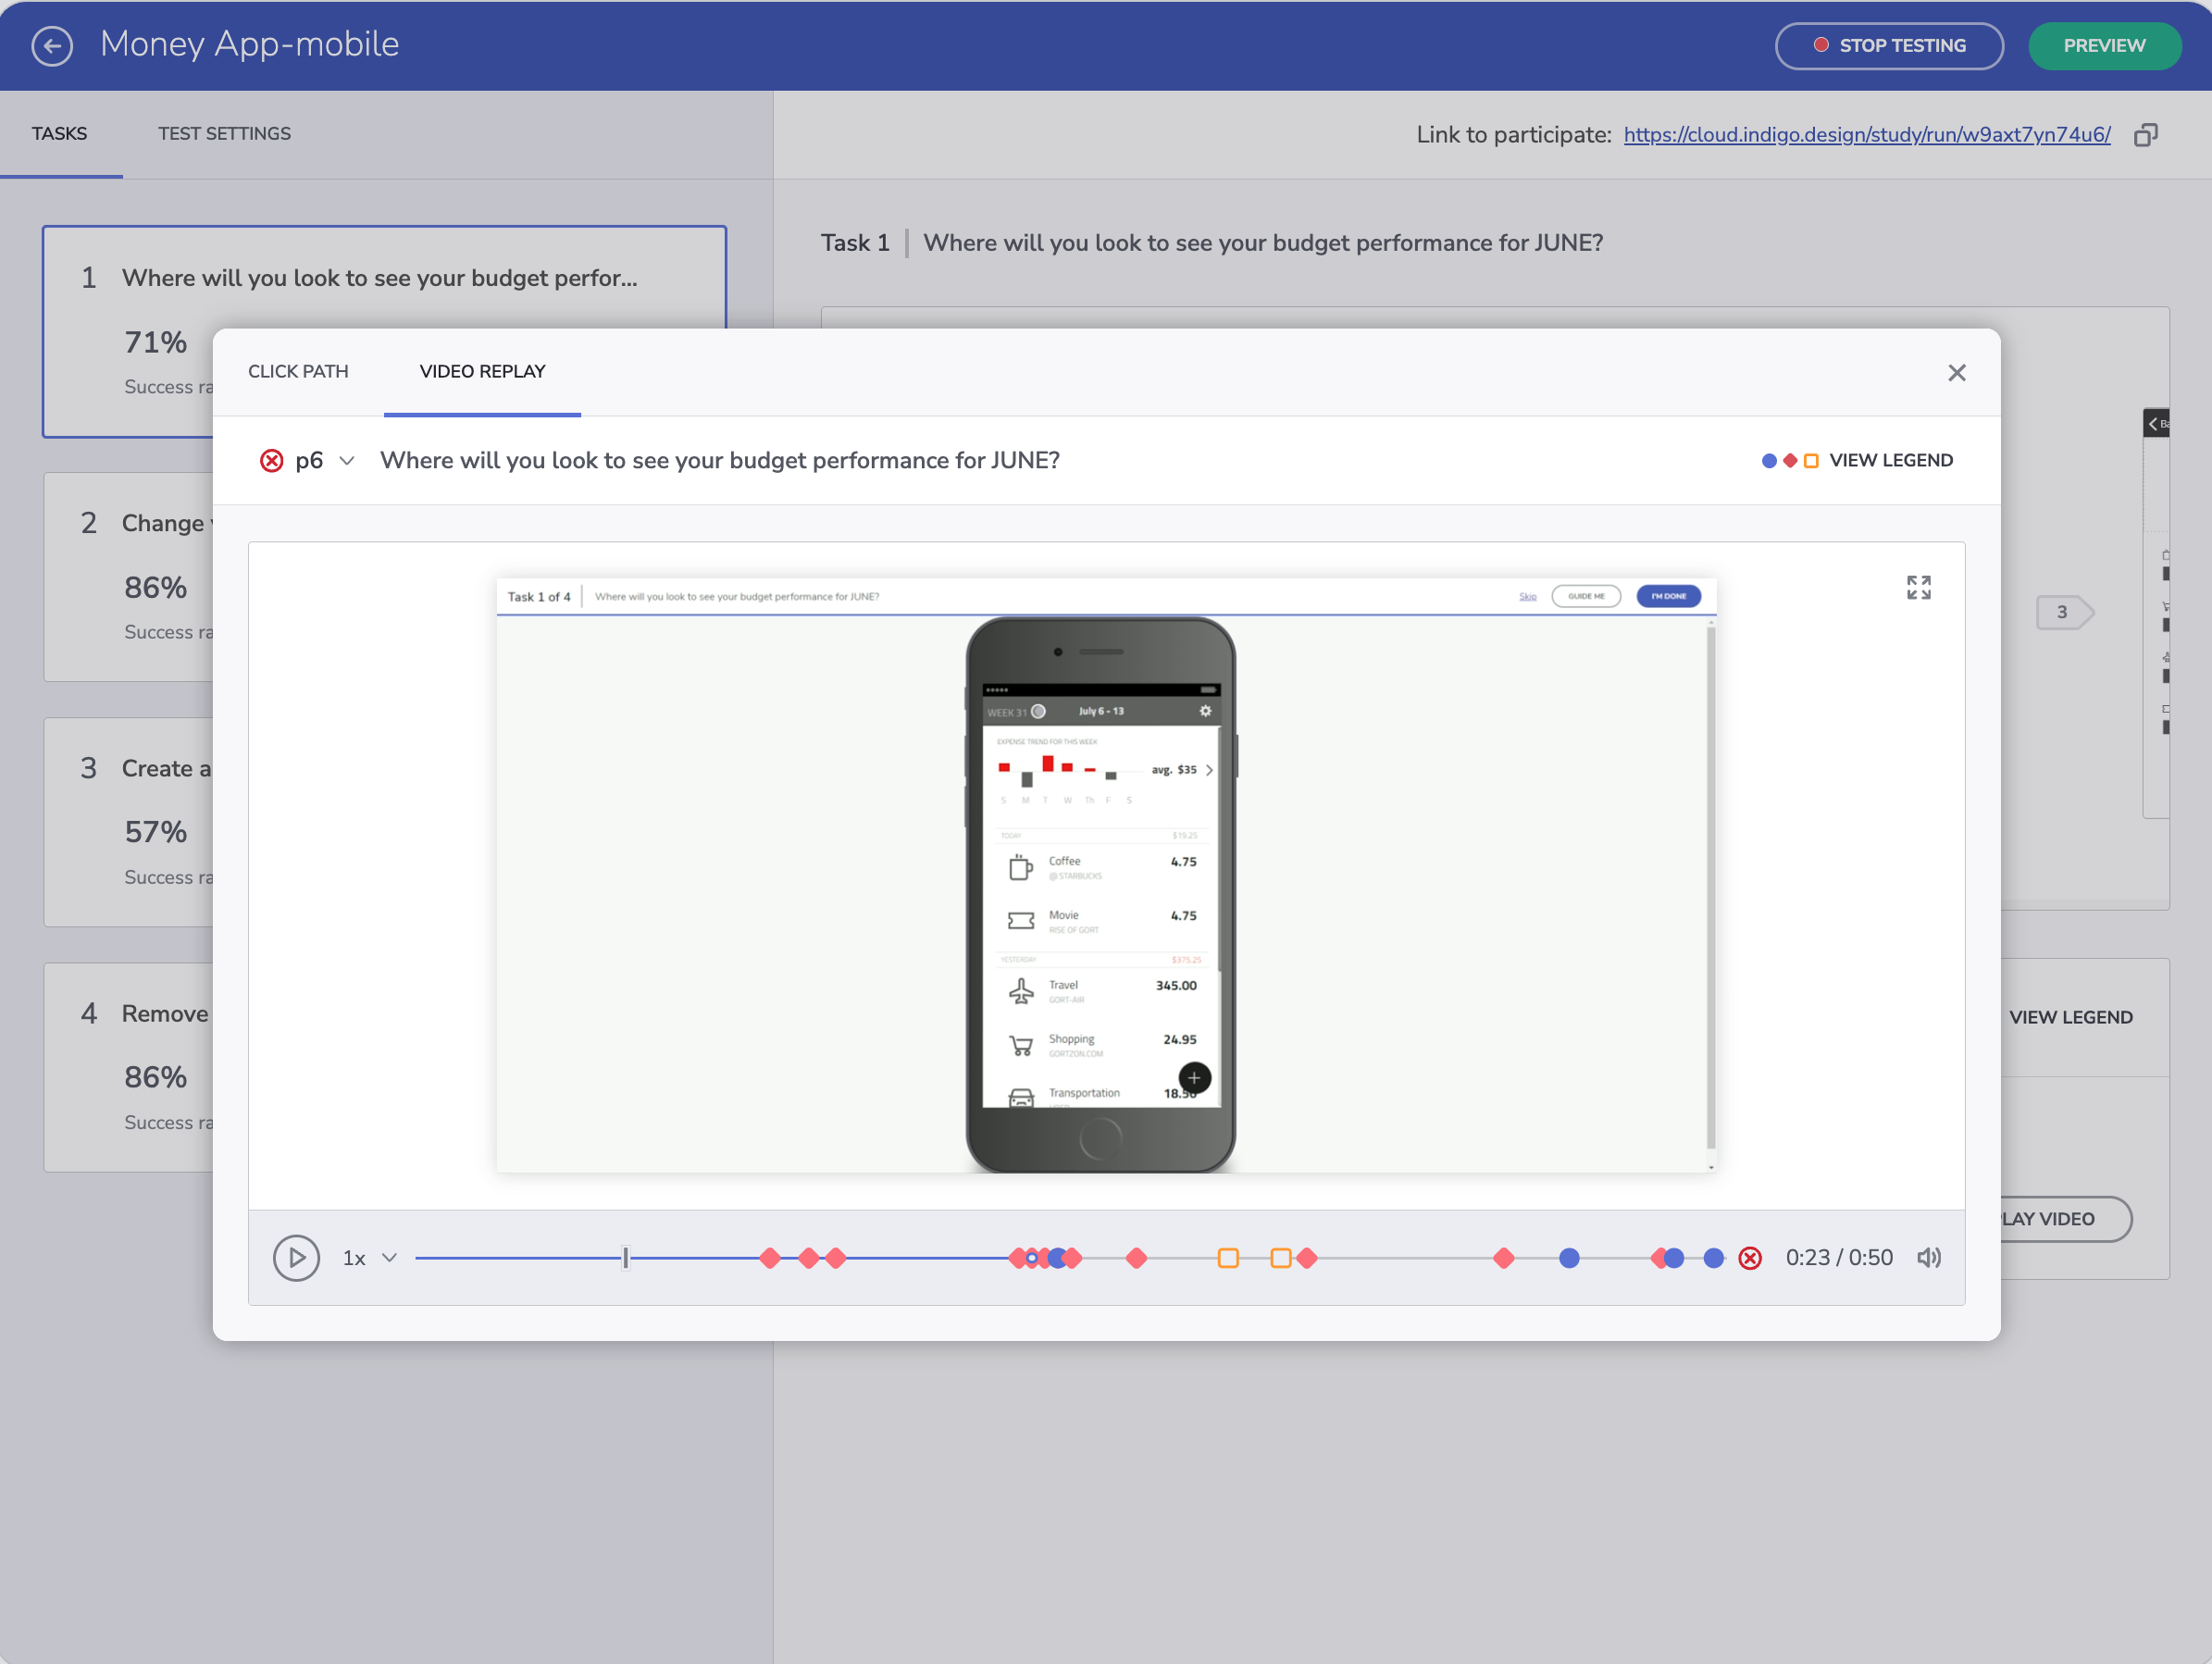Viewport: 2212px width, 1664px height.
Task: Open the participate study link URL
Action: pos(1866,135)
